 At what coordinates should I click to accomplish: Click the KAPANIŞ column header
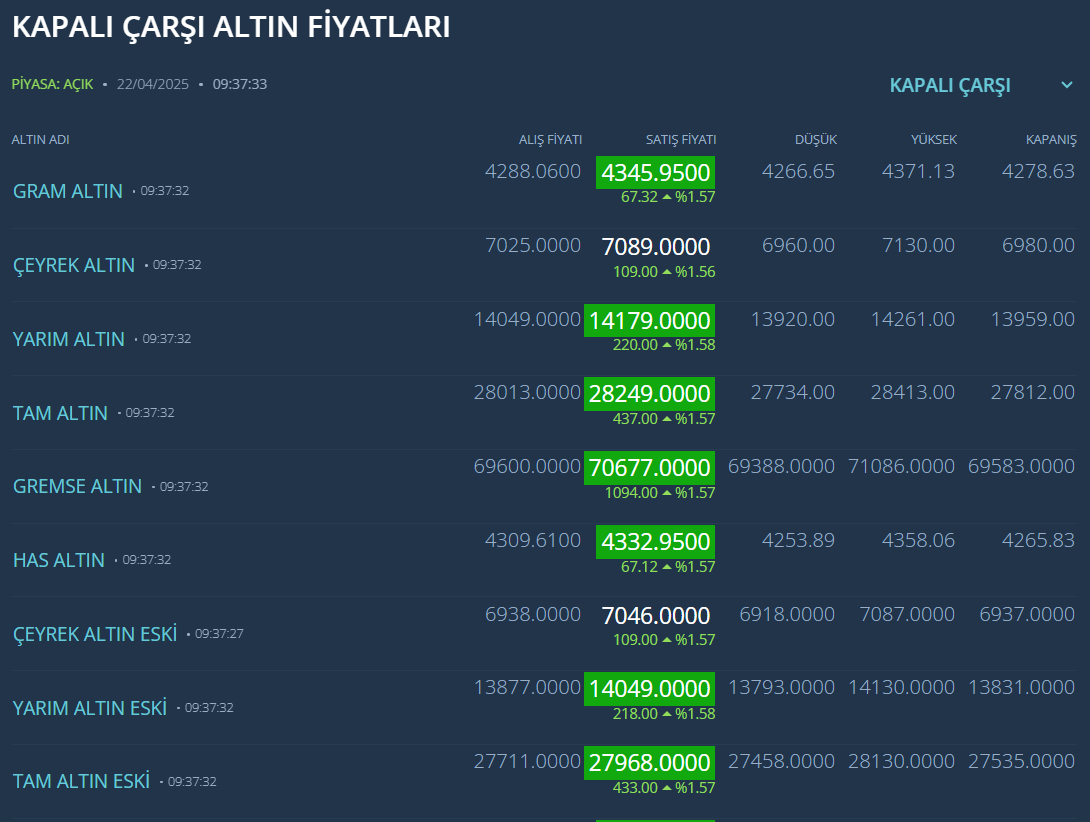[1051, 140]
